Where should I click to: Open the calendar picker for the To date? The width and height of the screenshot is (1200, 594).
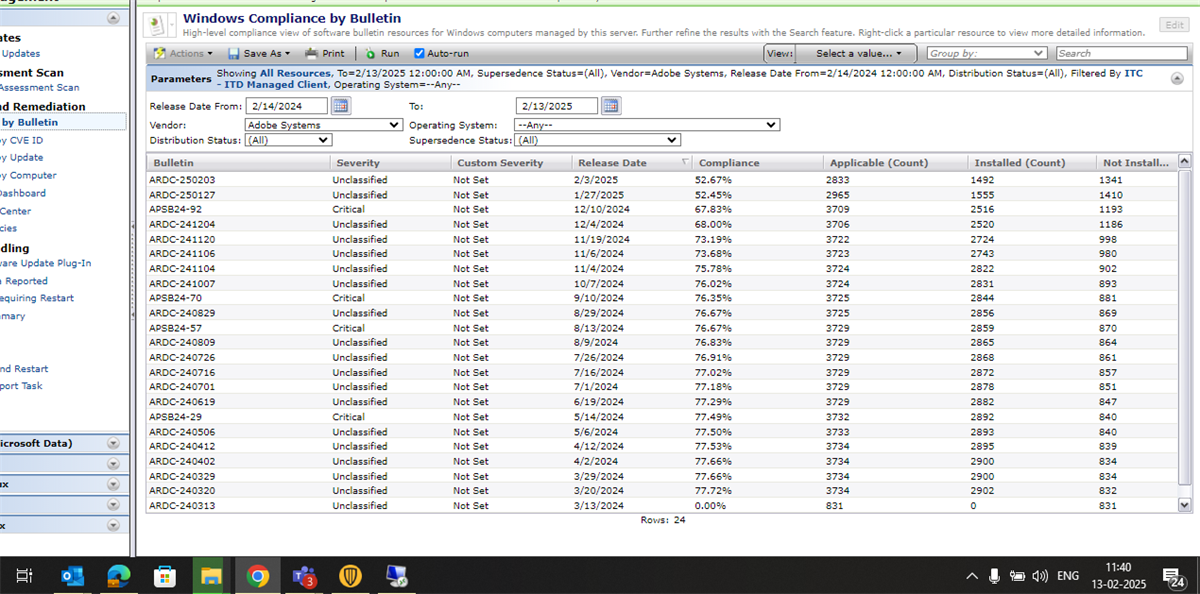coord(610,106)
